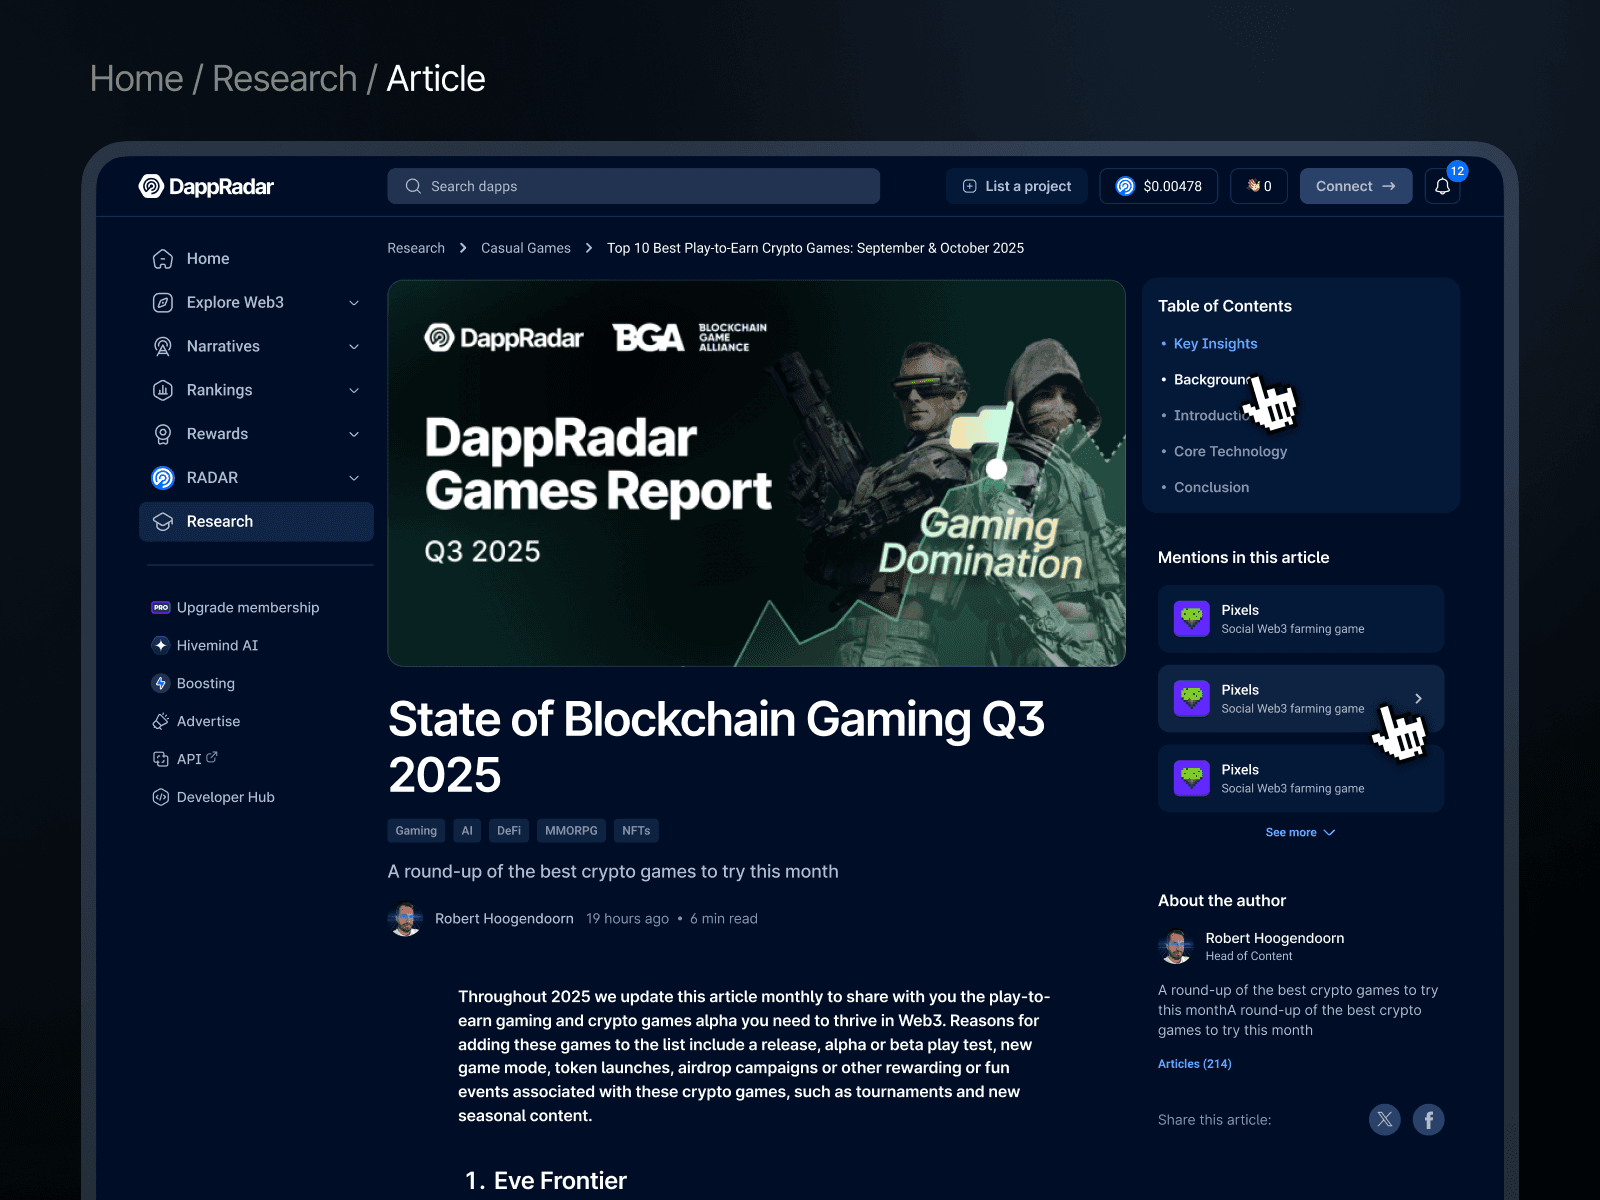Open second Pixels card arrow
Screen dimensions: 1600x1200
point(1418,699)
